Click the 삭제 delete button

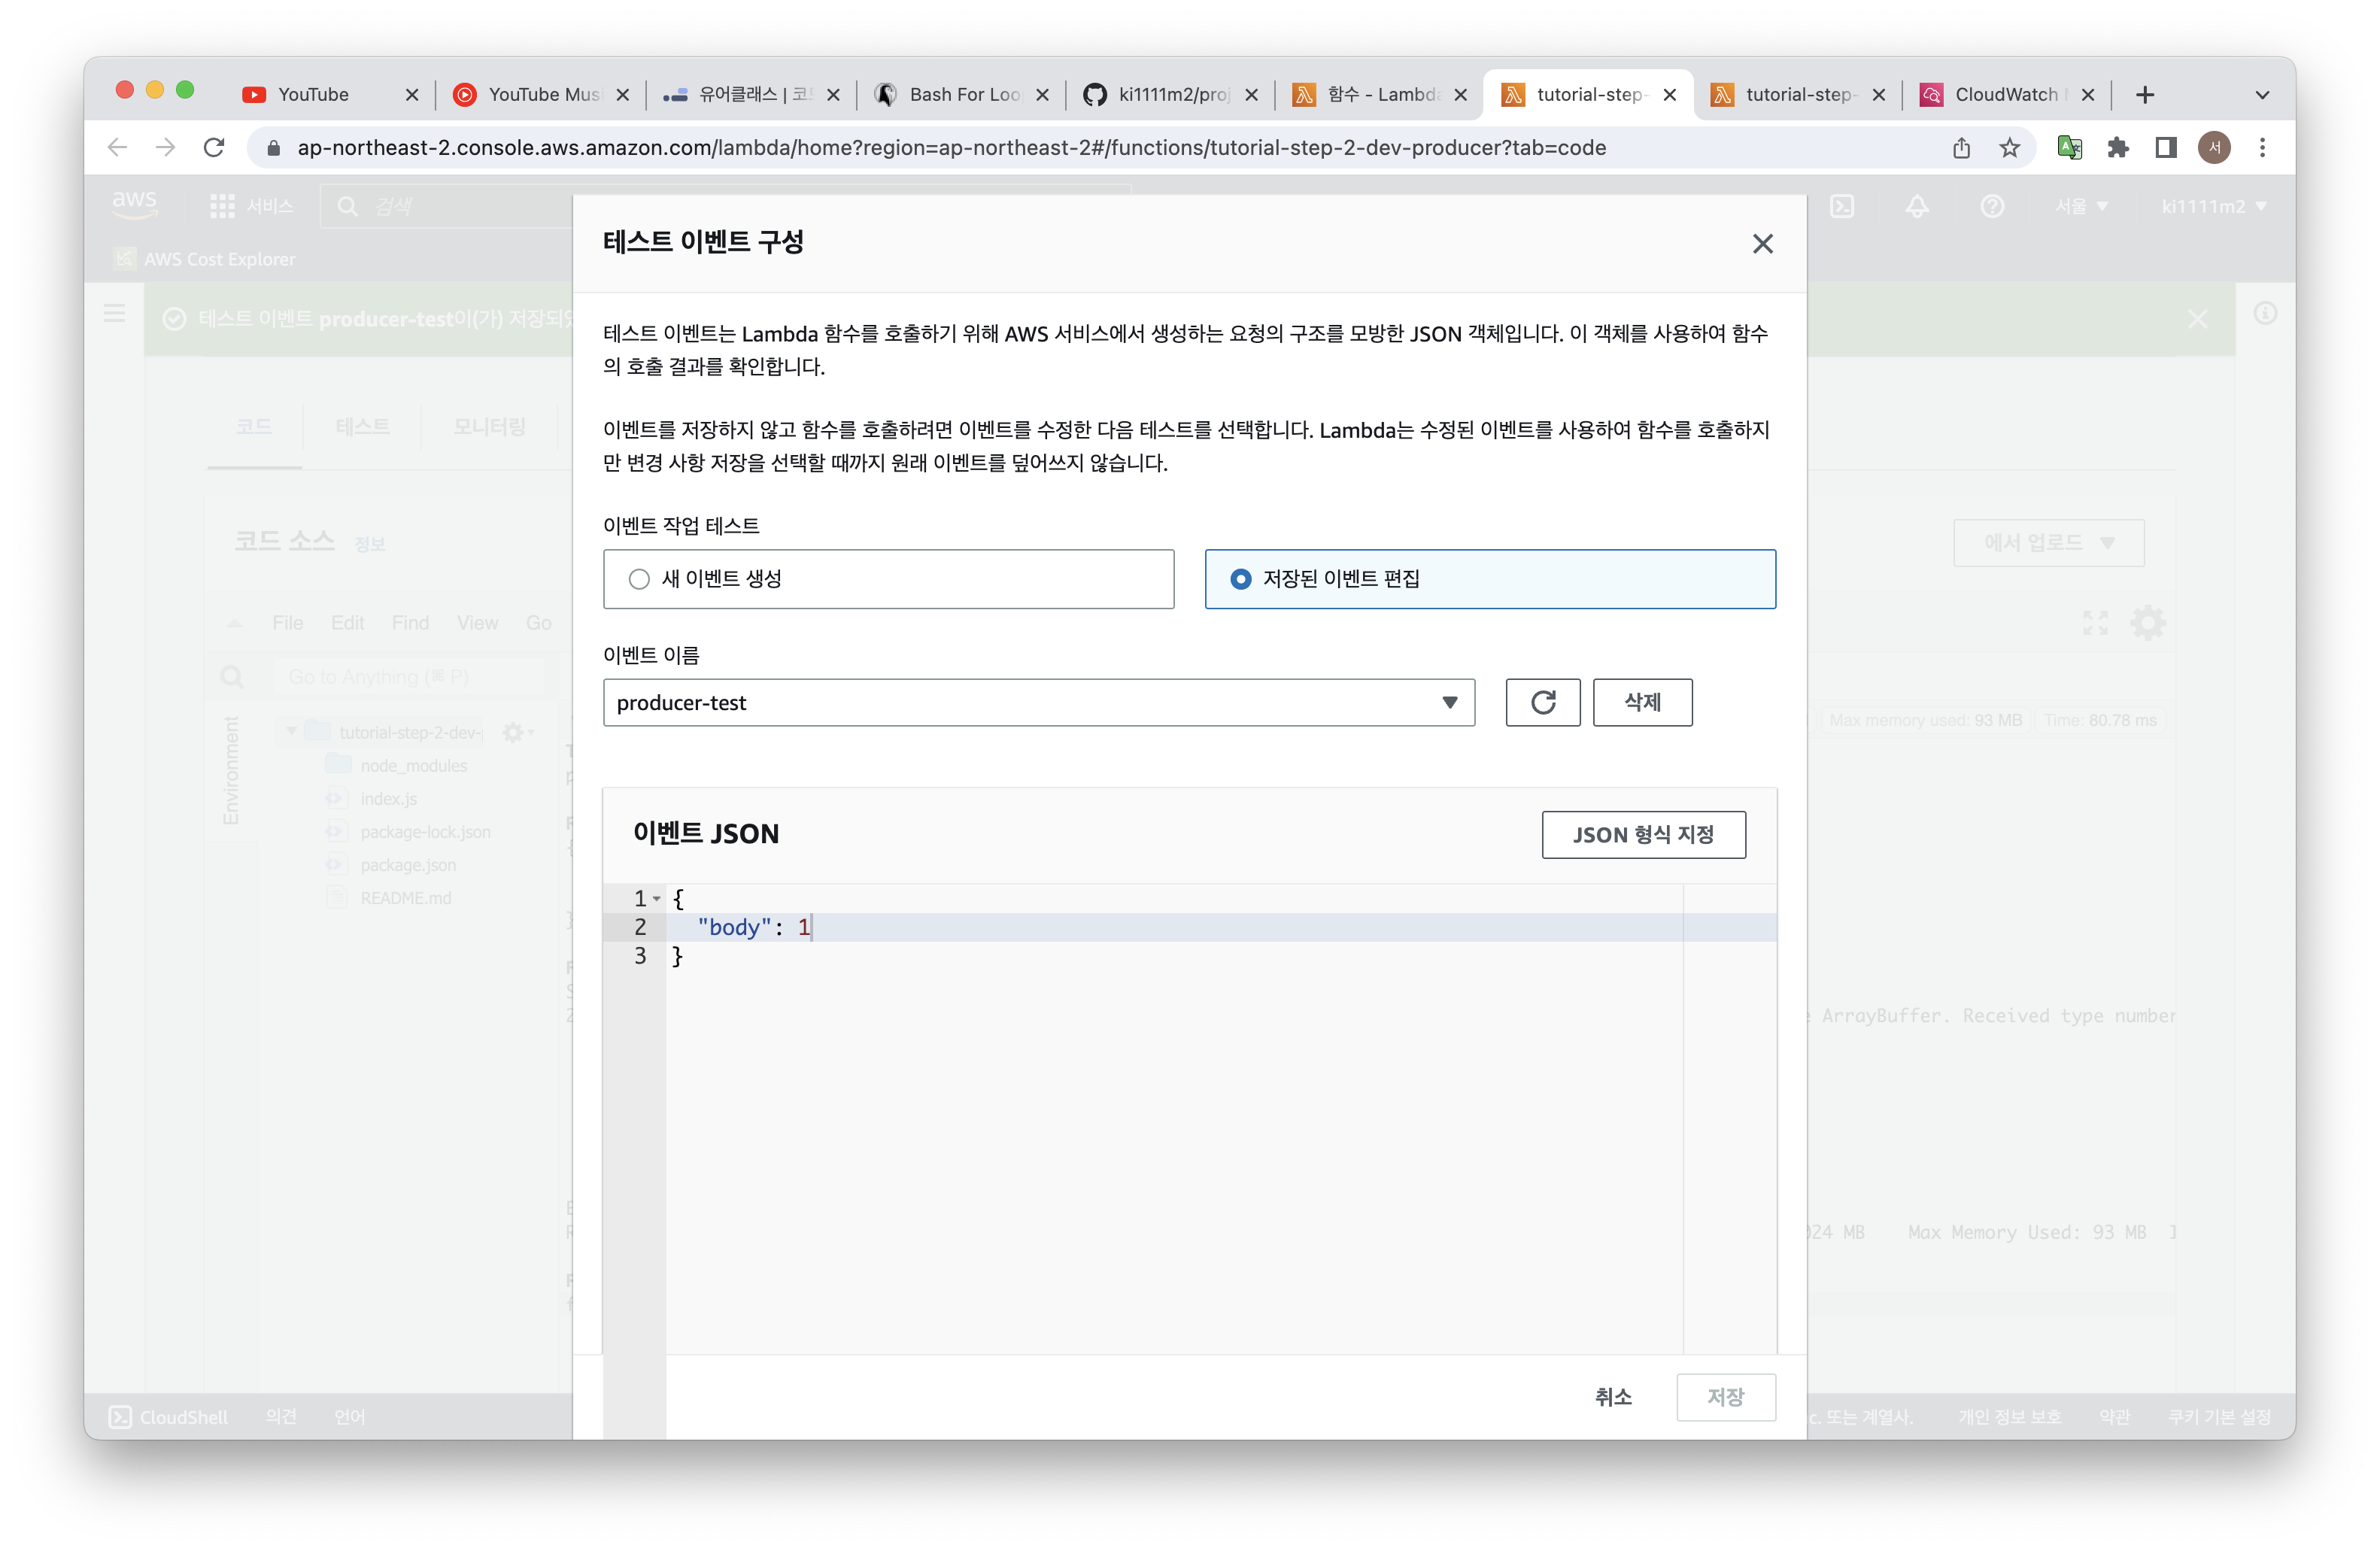(x=1641, y=702)
